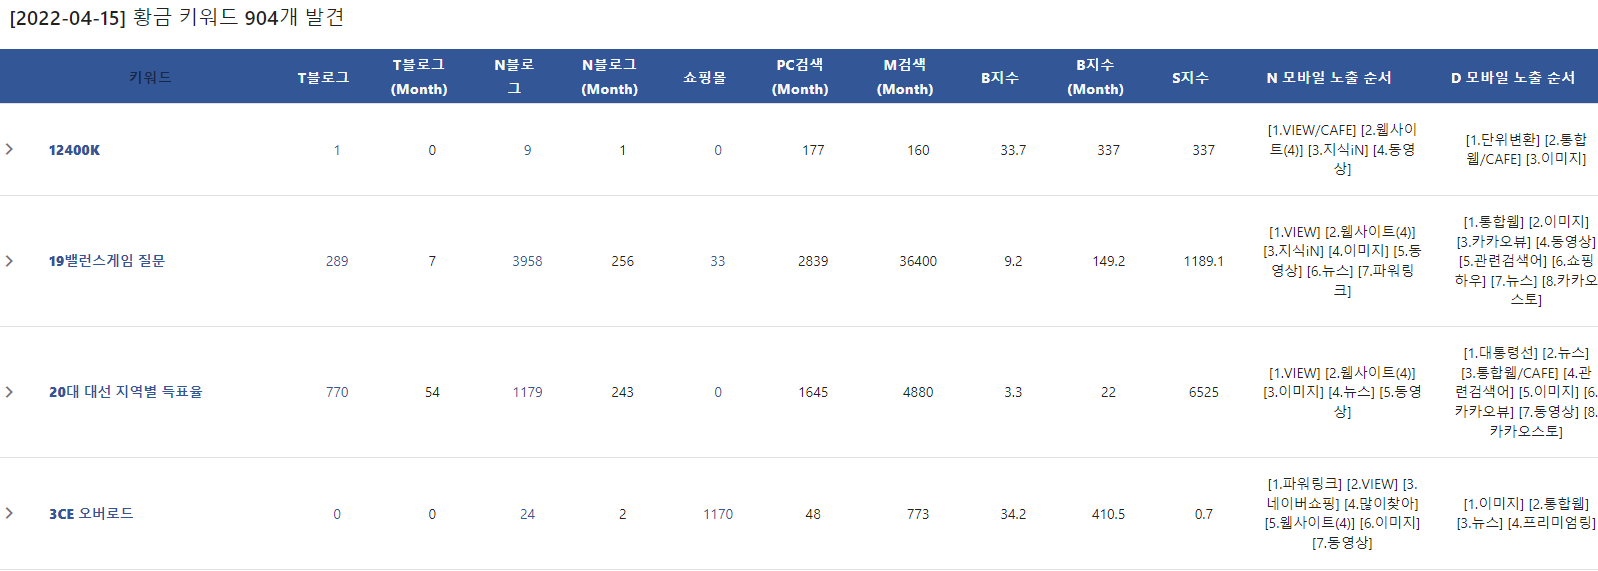Select the M검색 value 773 cell
Viewport: 1598px width, 571px height.
tap(918, 514)
